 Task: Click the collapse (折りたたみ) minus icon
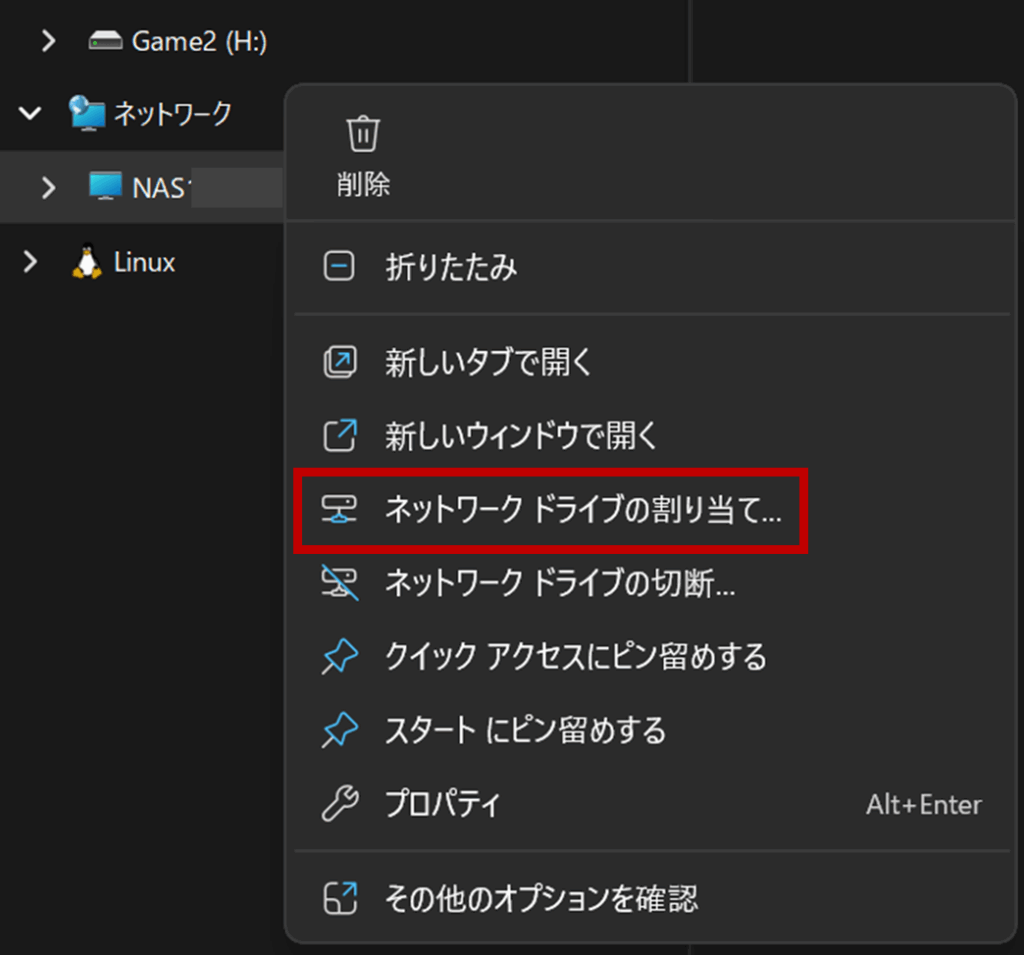point(340,267)
